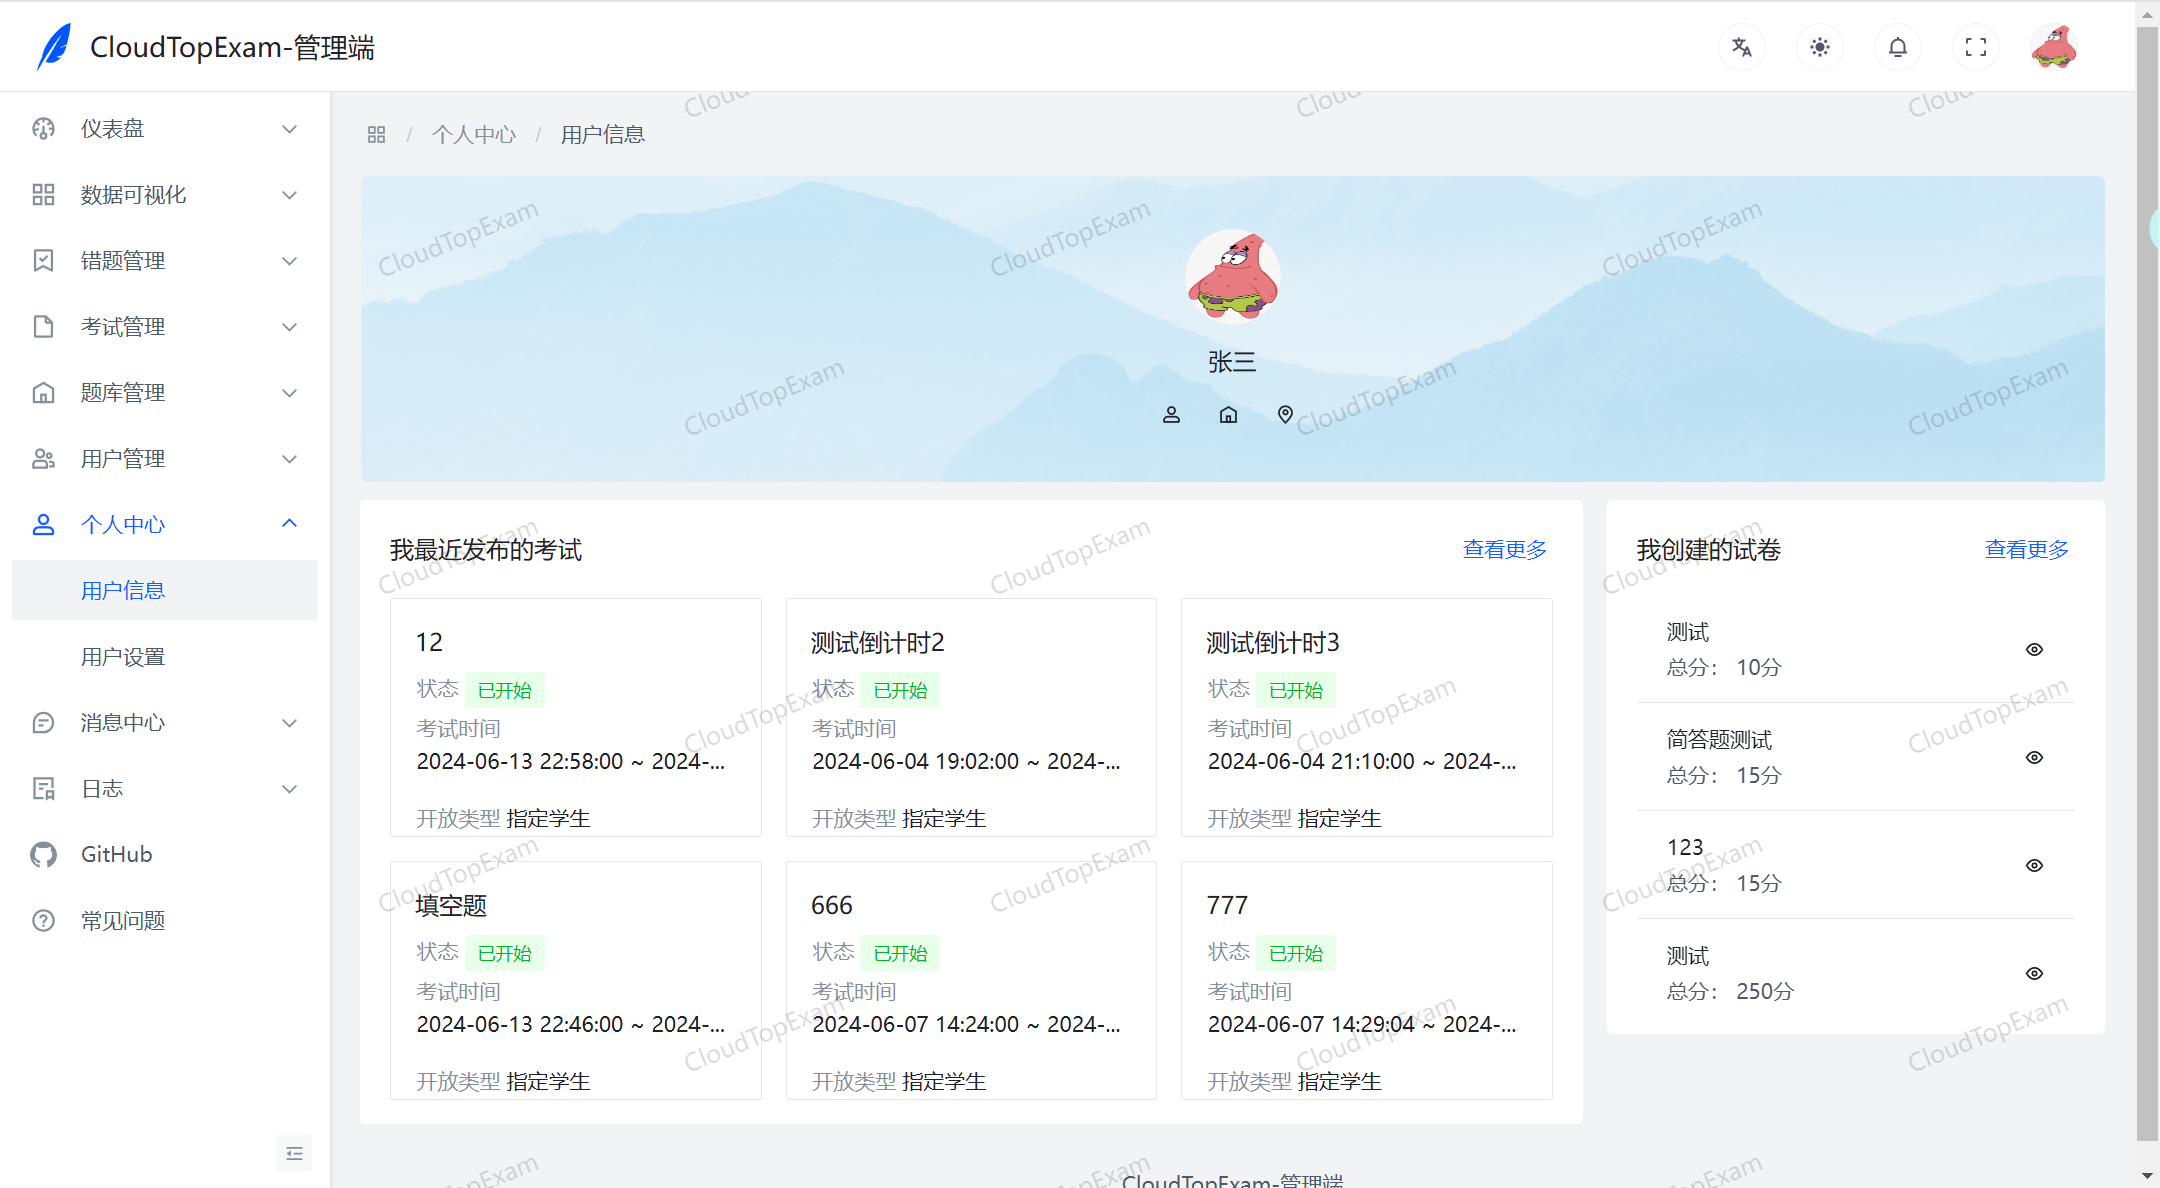Select 个人中心 in the breadcrumb
Viewport: 2160px width, 1188px height.
(475, 133)
